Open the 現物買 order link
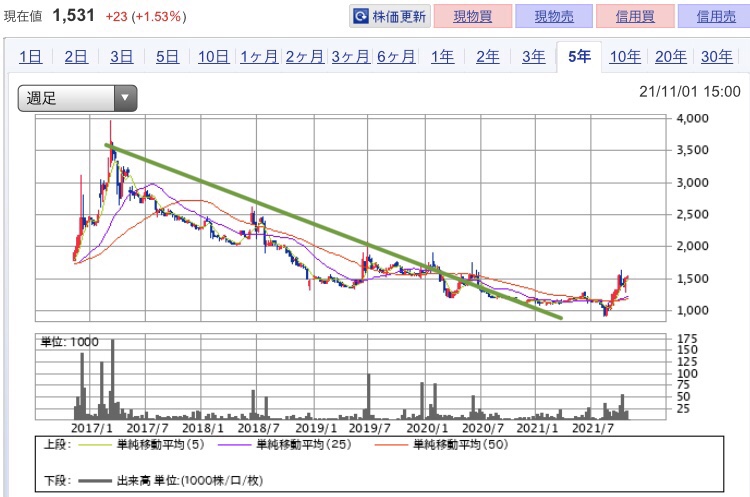 click(x=473, y=16)
